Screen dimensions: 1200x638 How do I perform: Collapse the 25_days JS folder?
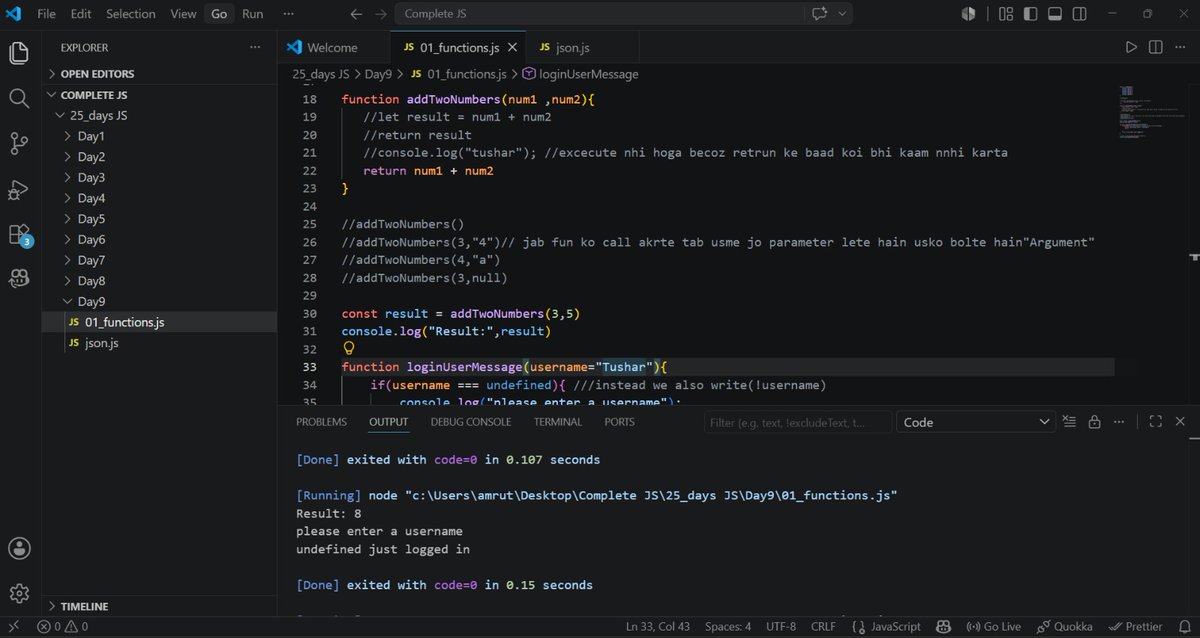(160, 116)
